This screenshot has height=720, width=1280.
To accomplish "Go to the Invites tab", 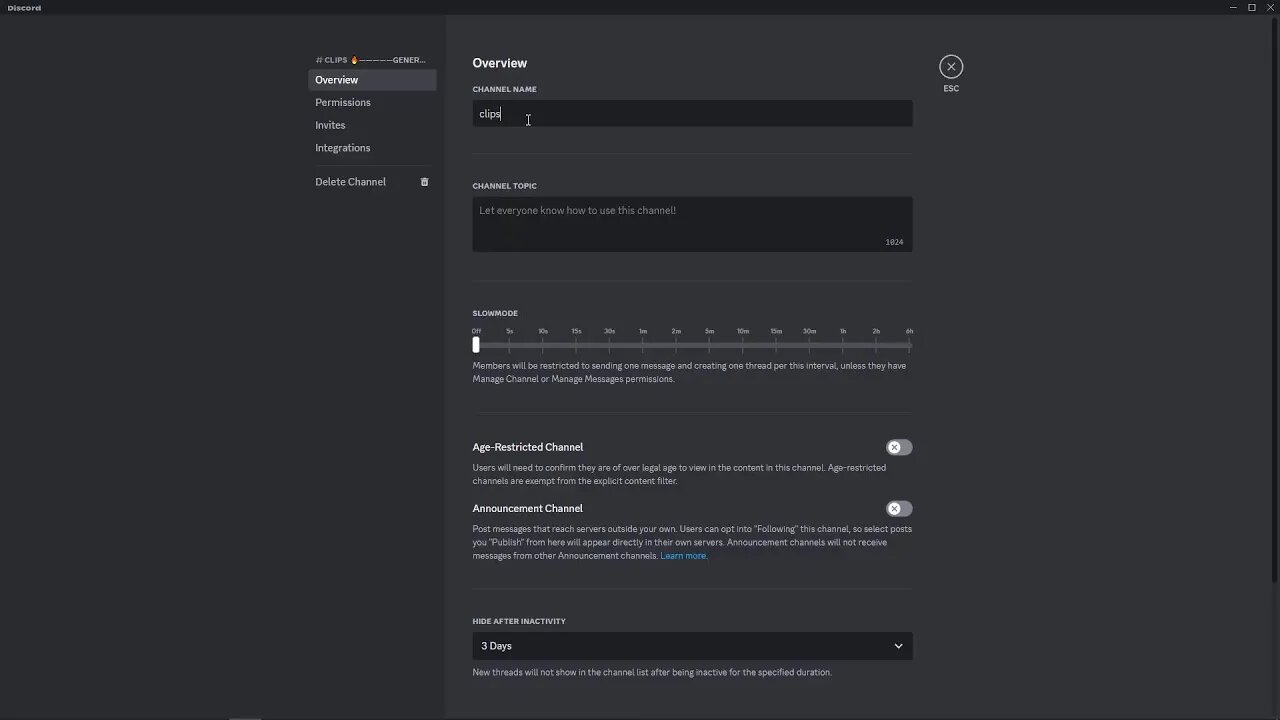I will [330, 125].
